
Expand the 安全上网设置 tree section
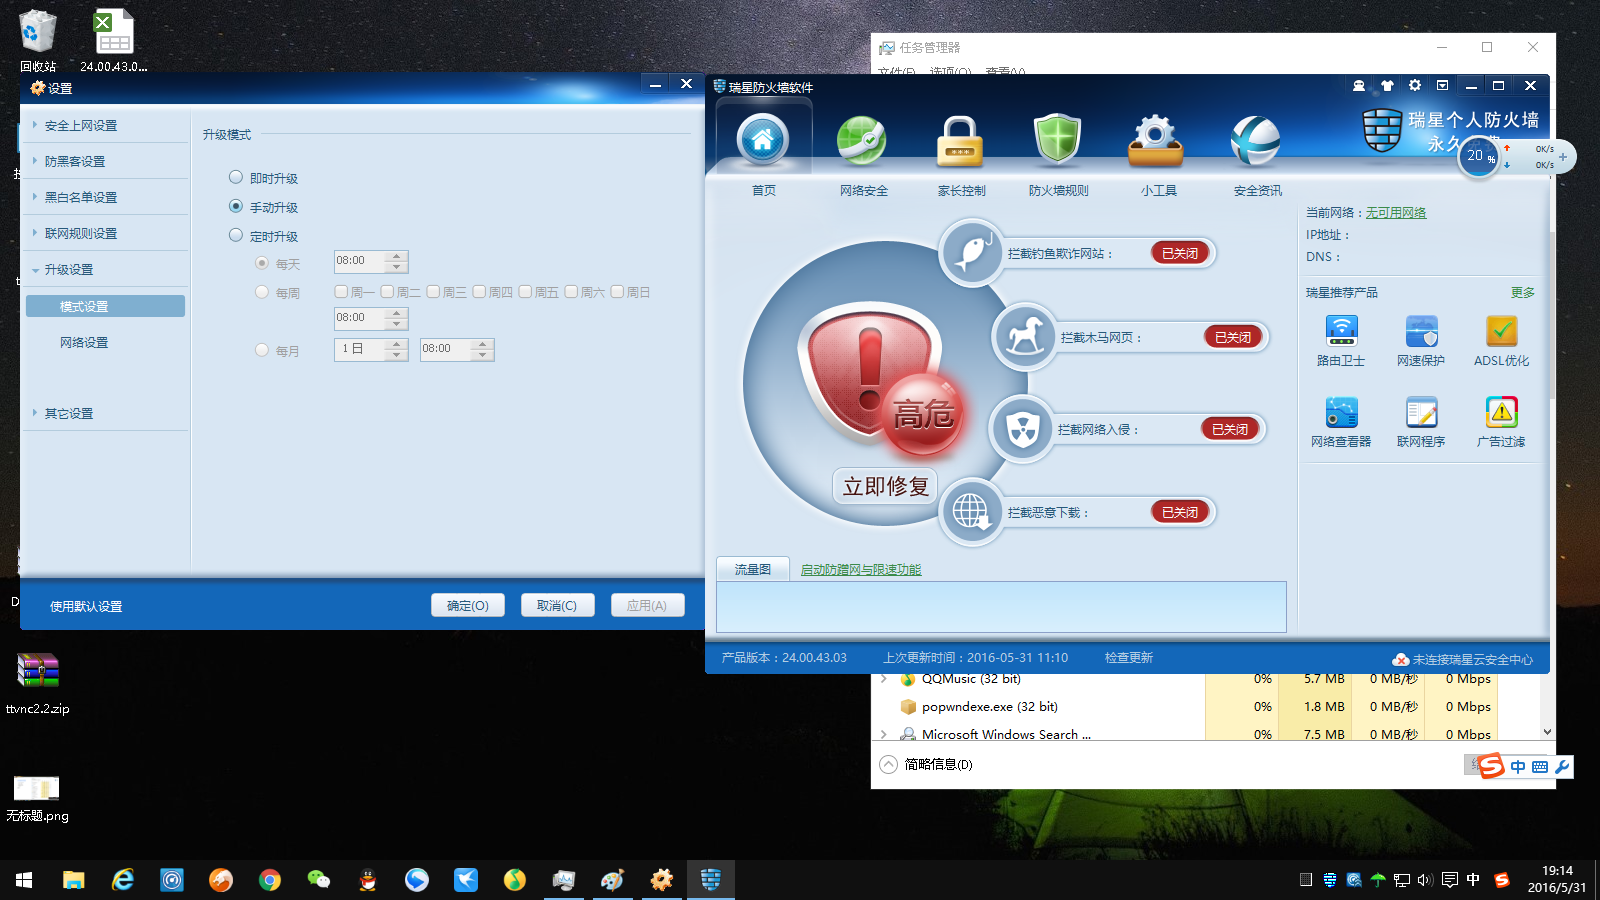click(36, 125)
